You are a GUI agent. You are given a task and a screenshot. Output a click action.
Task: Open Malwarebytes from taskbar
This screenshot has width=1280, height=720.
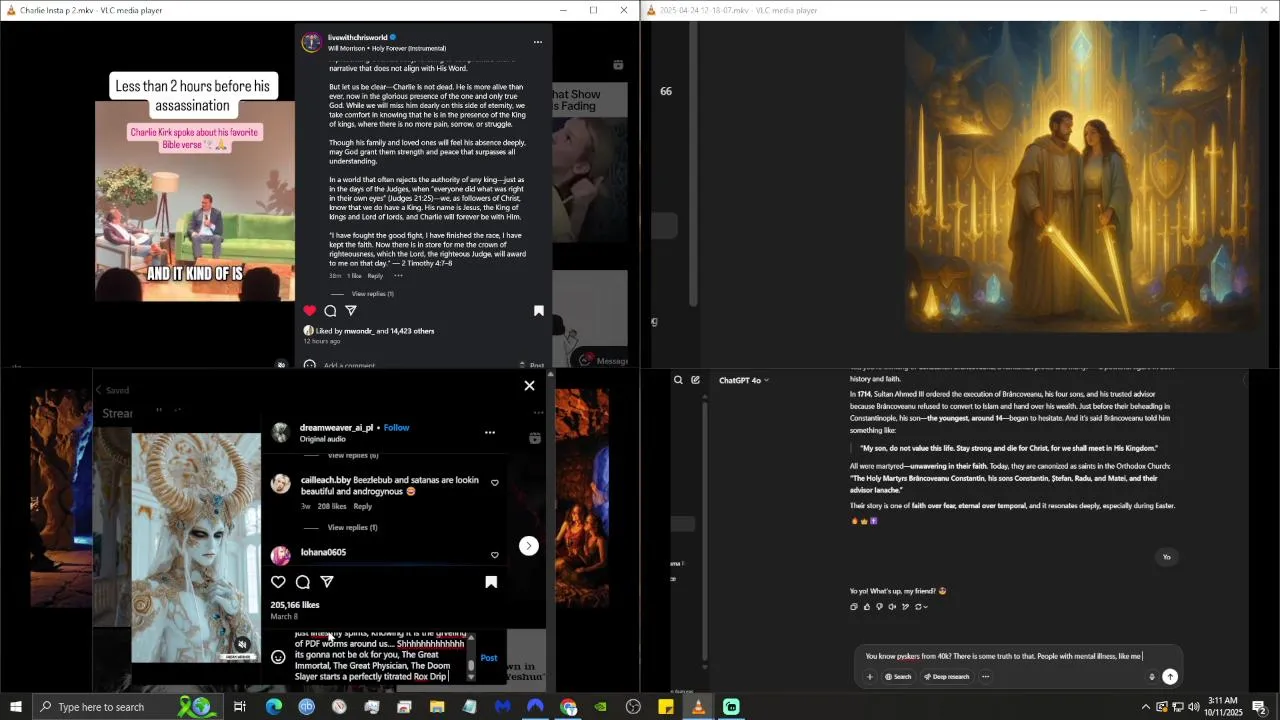[x=502, y=707]
